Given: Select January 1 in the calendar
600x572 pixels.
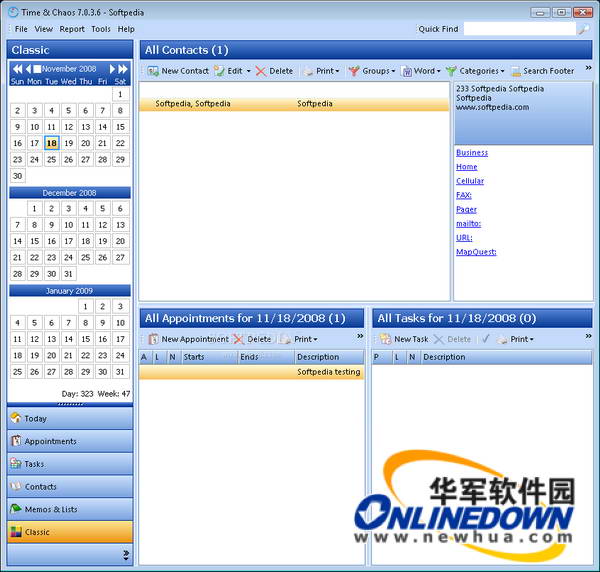Looking at the screenshot, I should (x=86, y=306).
